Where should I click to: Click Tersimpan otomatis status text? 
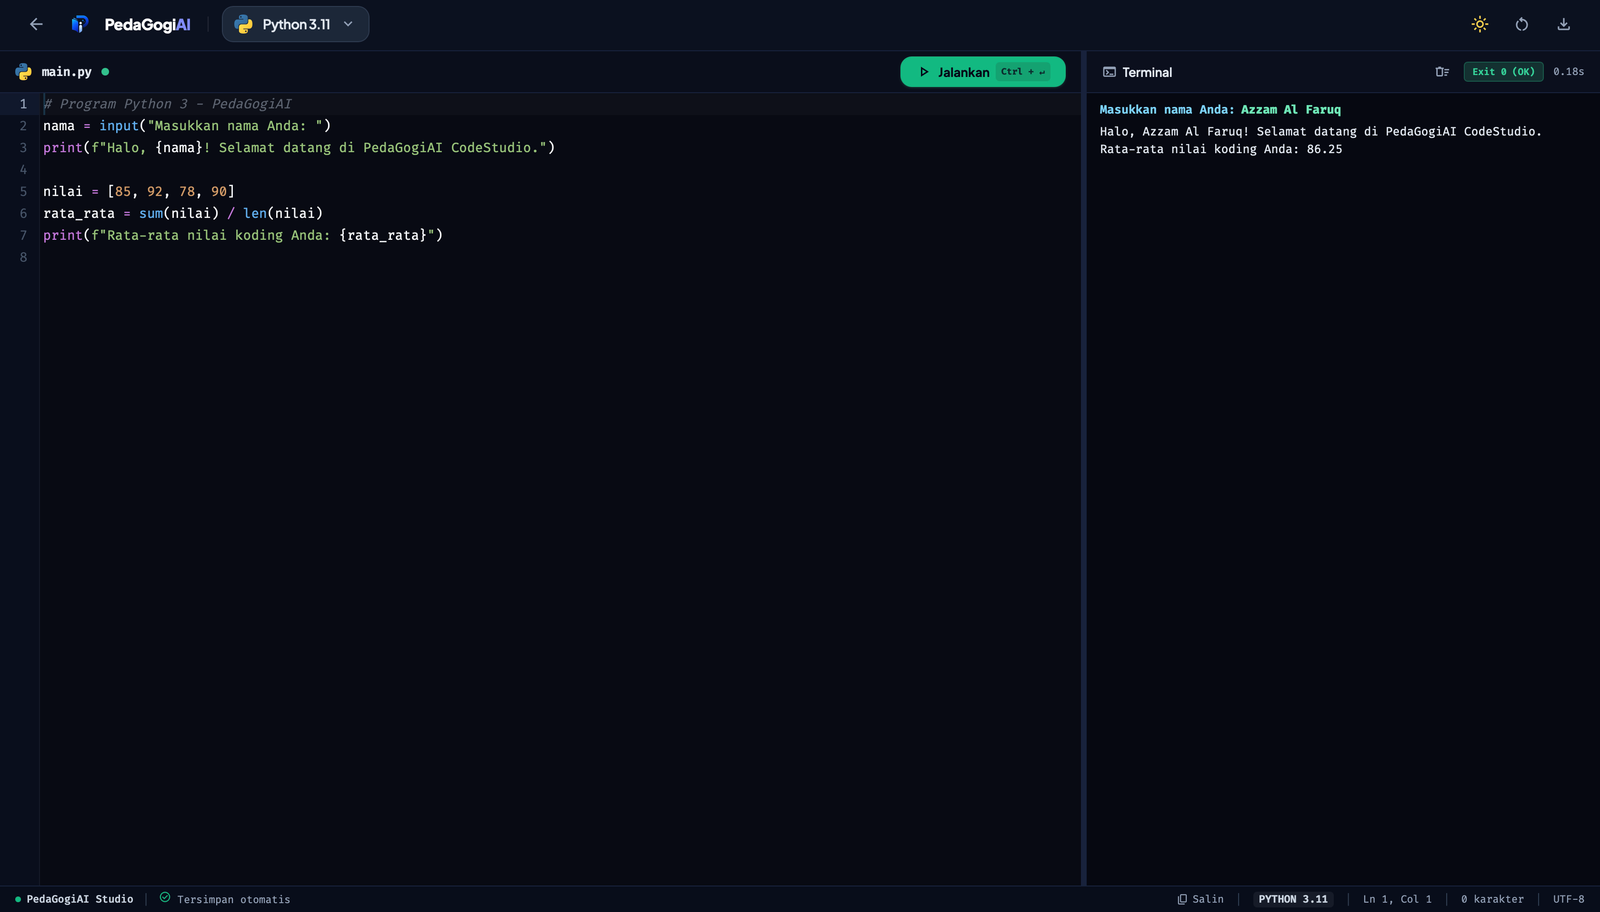click(x=234, y=899)
